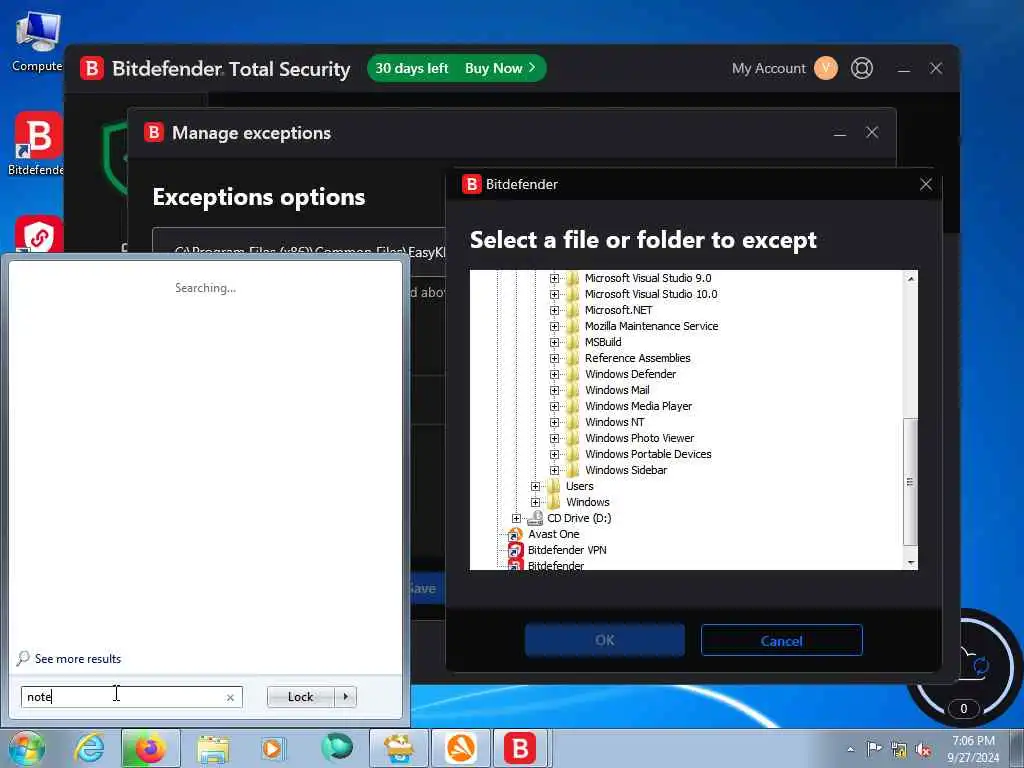Screen dimensions: 1024x768
Task: Click the Lock button in Start menu
Action: pos(300,697)
